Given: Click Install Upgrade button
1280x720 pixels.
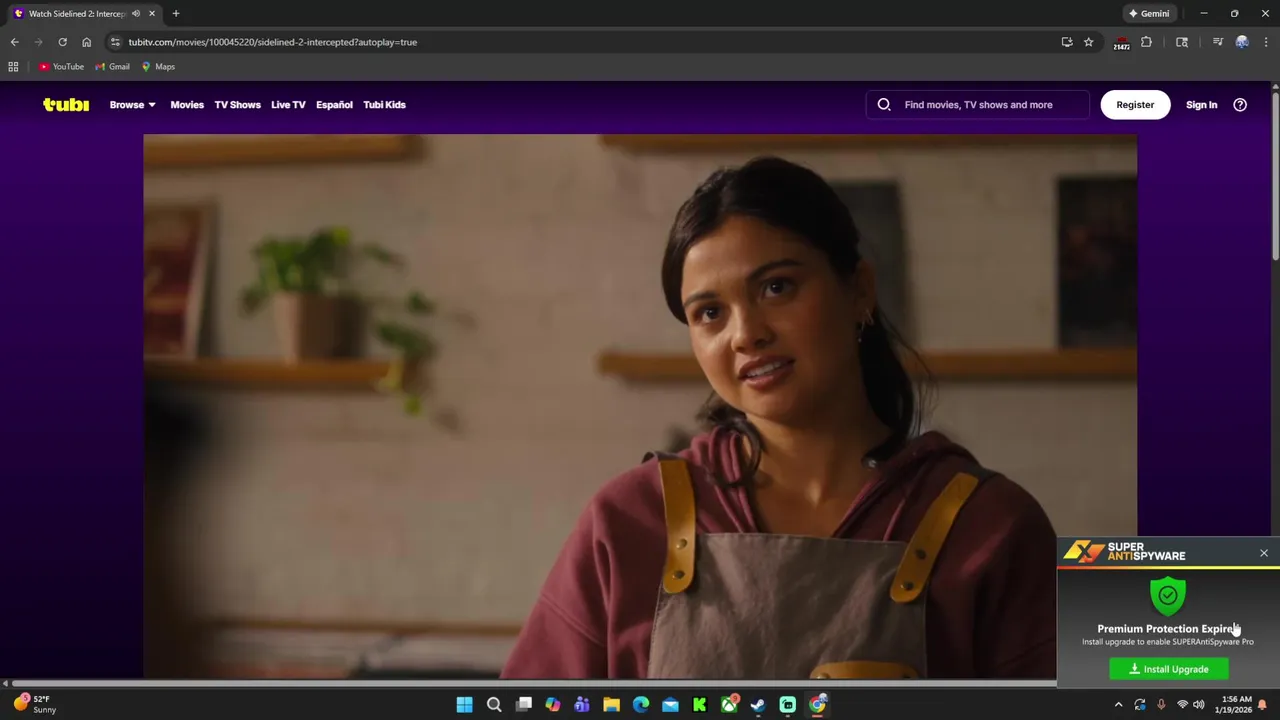Looking at the screenshot, I should (x=1169, y=669).
